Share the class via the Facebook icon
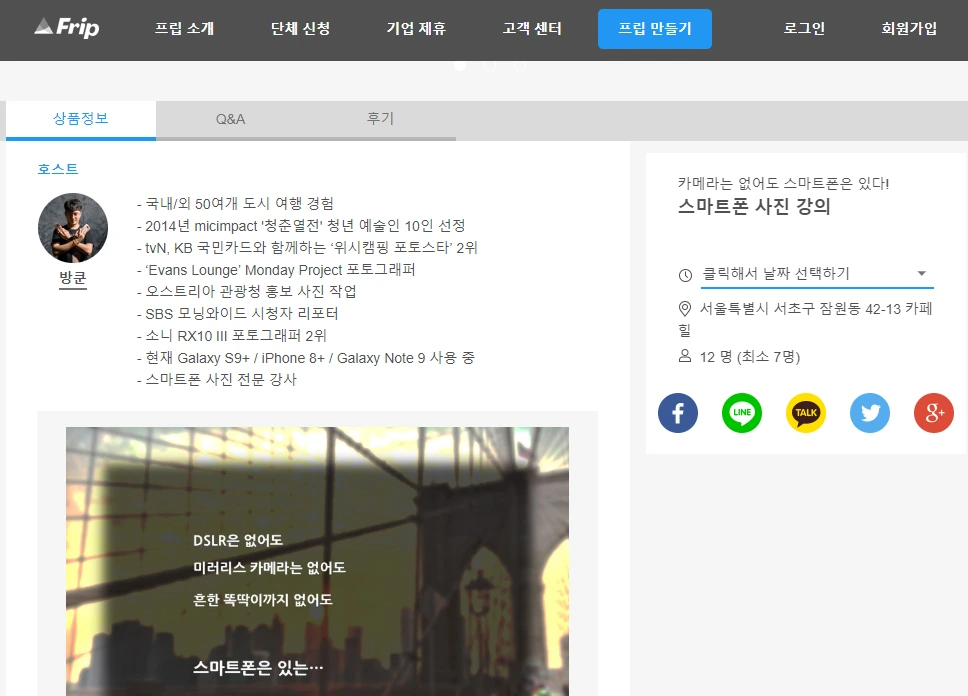This screenshot has width=968, height=696. point(678,413)
